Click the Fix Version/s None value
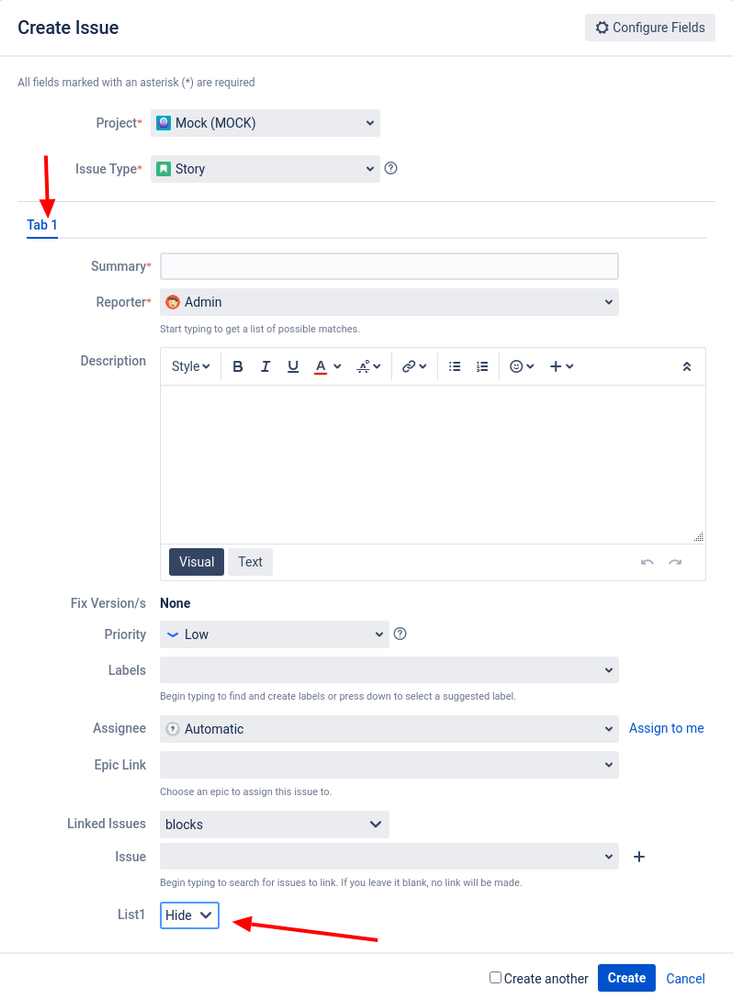The width and height of the screenshot is (733, 999). tap(175, 603)
